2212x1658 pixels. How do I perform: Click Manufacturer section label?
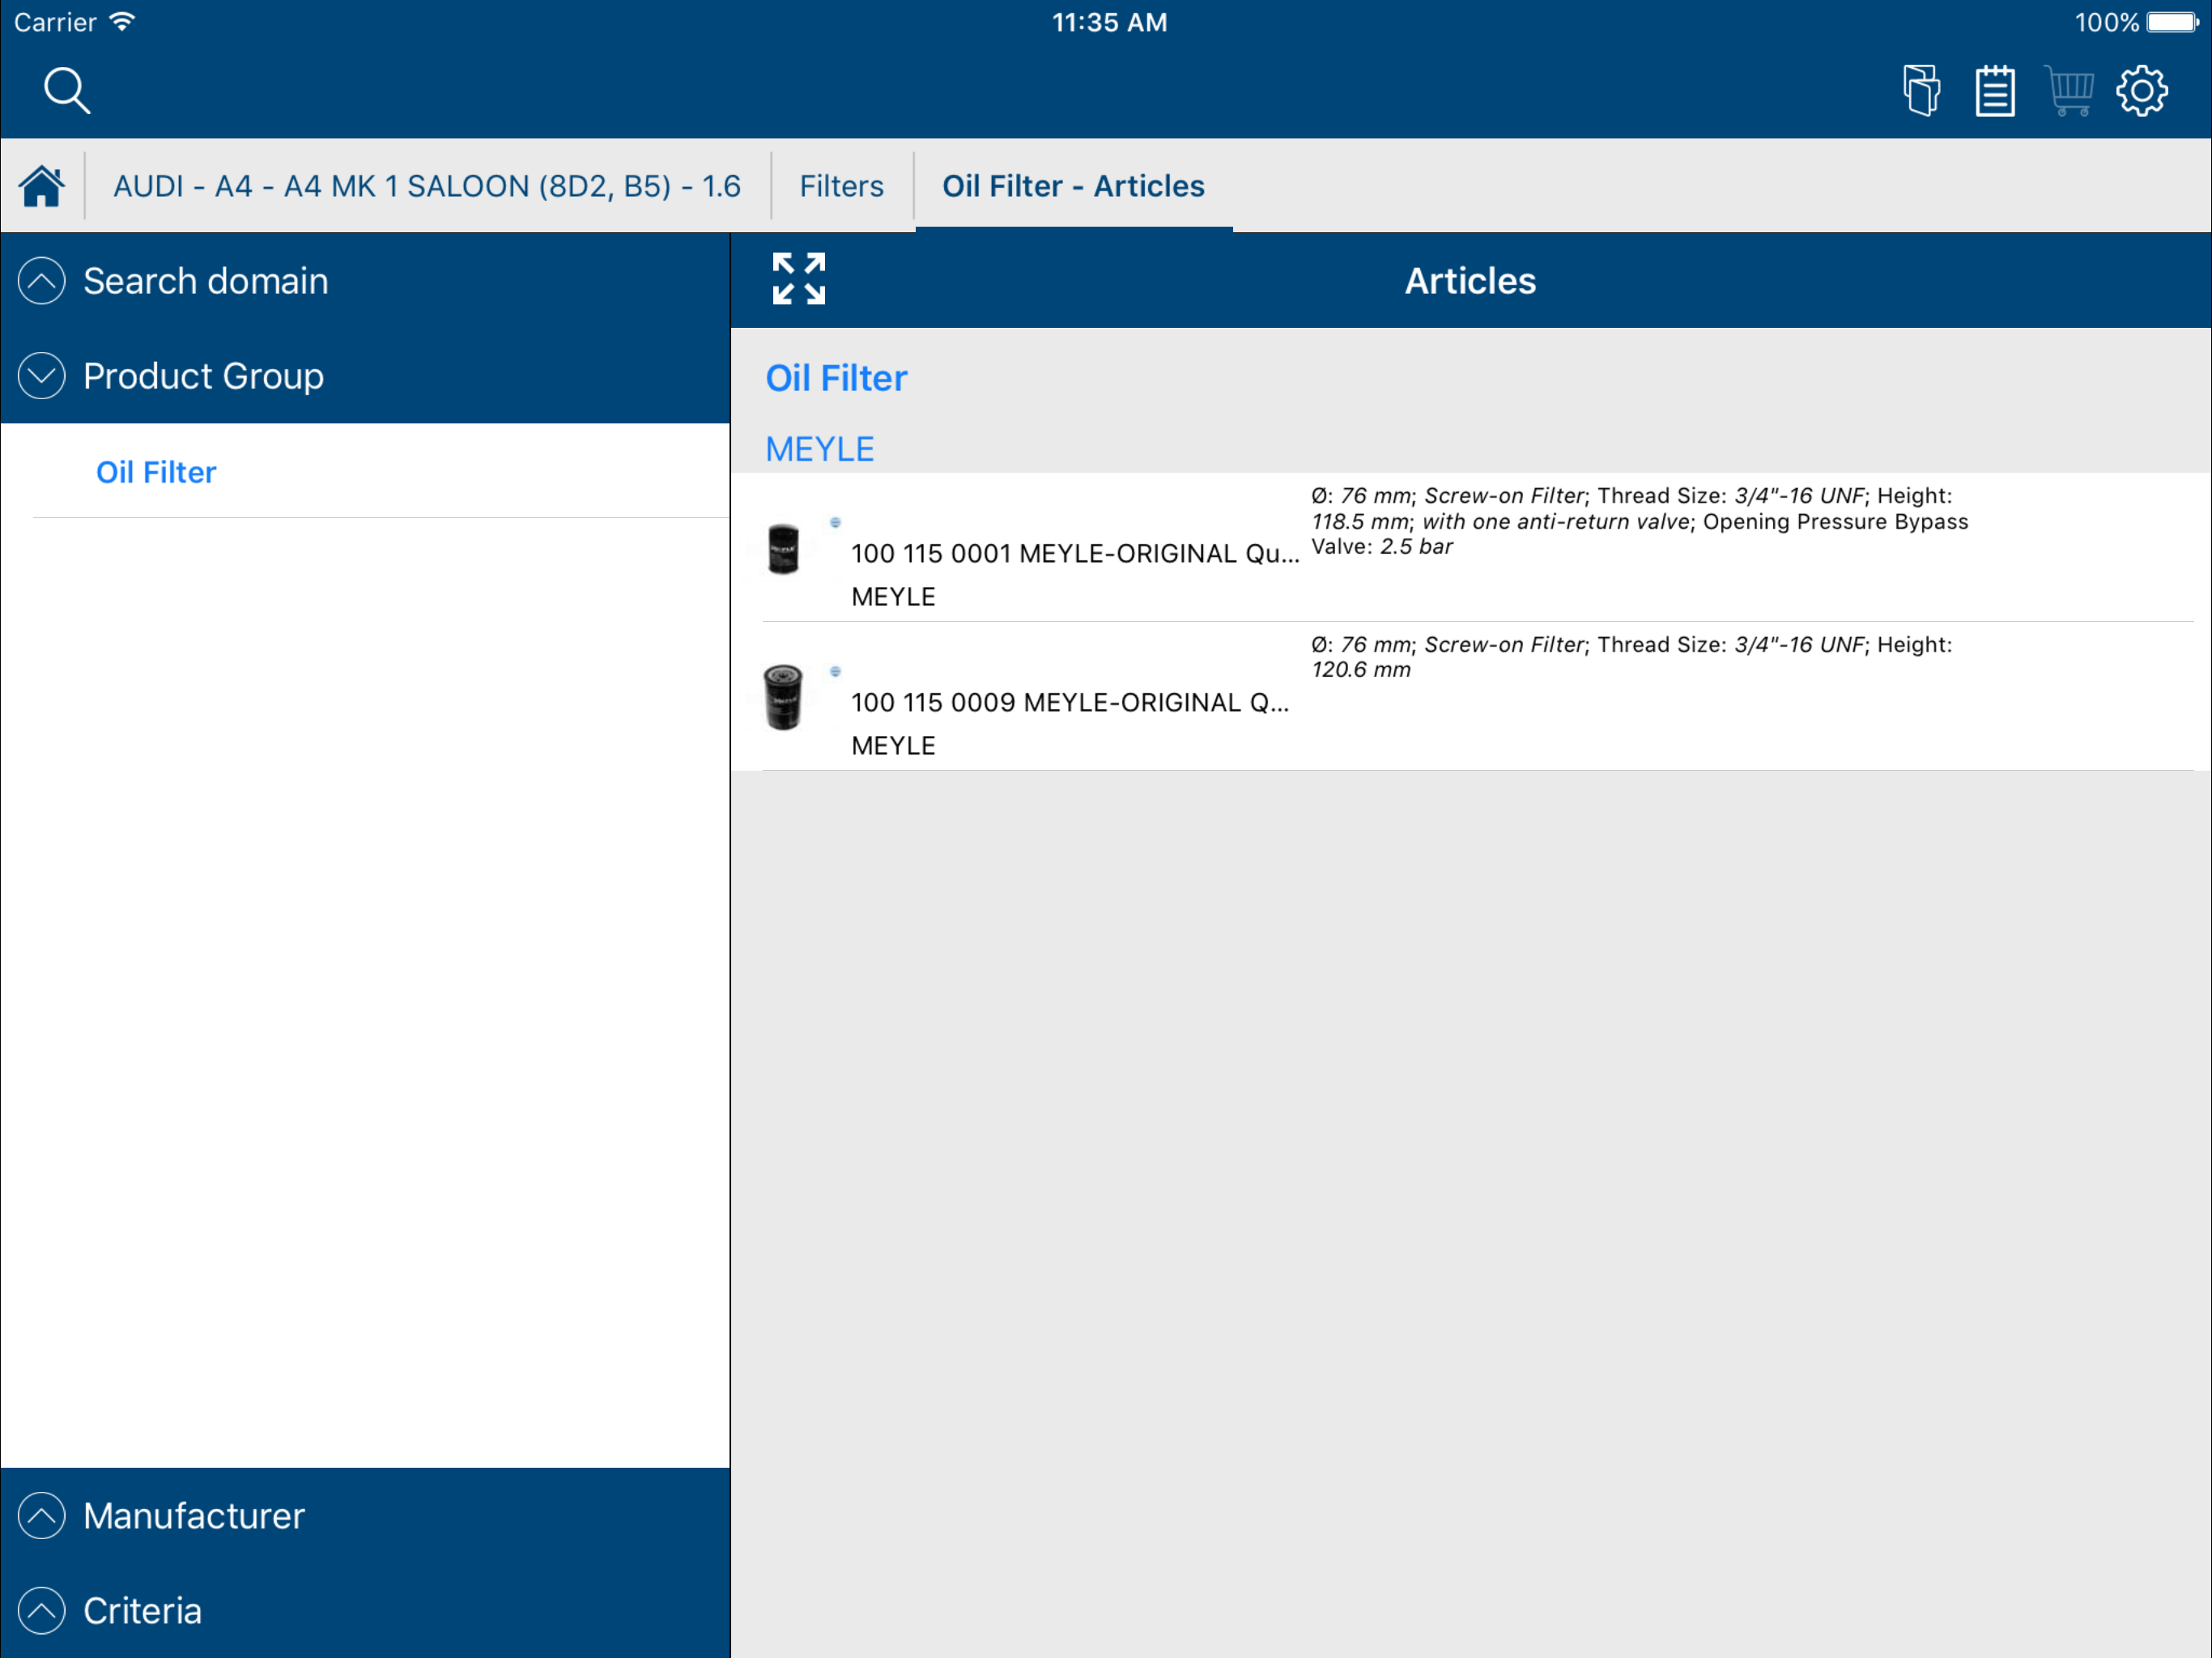pyautogui.click(x=194, y=1516)
